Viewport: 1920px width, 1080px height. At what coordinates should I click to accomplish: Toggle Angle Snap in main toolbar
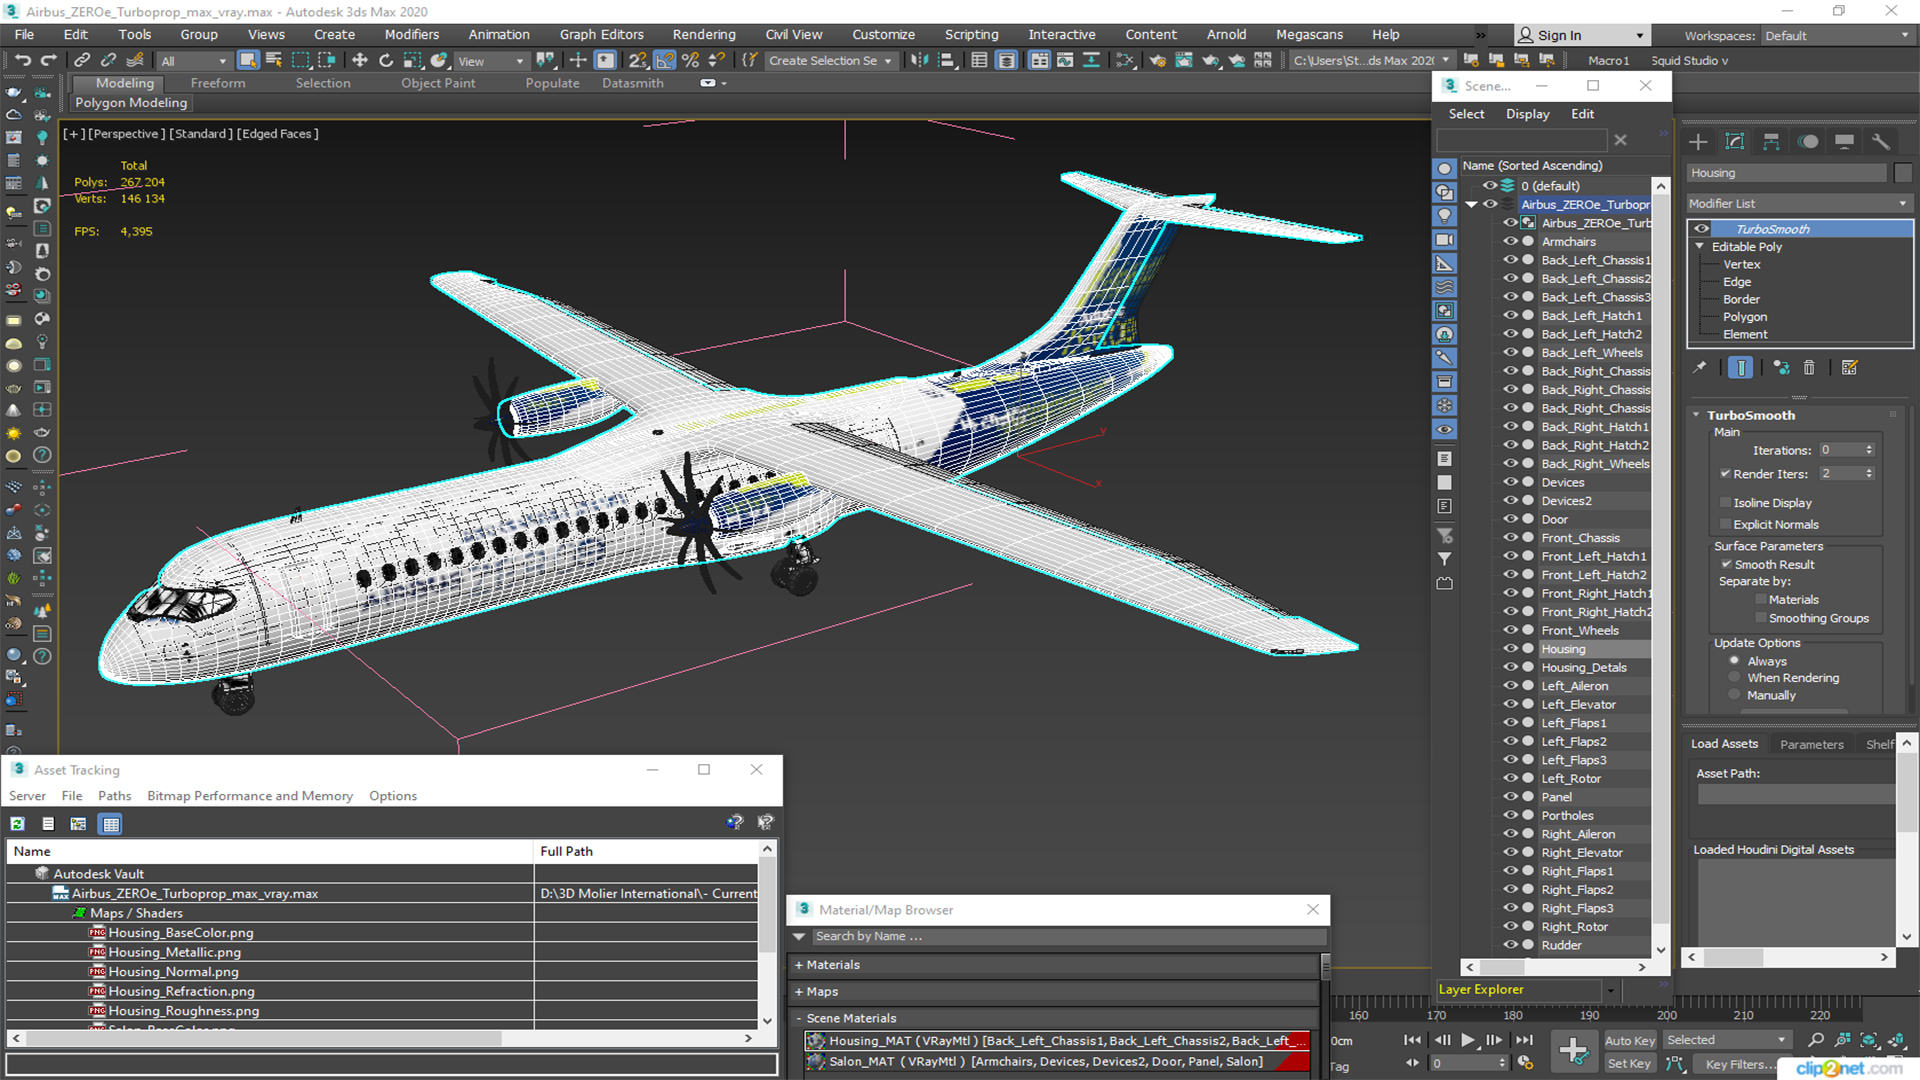click(x=664, y=60)
